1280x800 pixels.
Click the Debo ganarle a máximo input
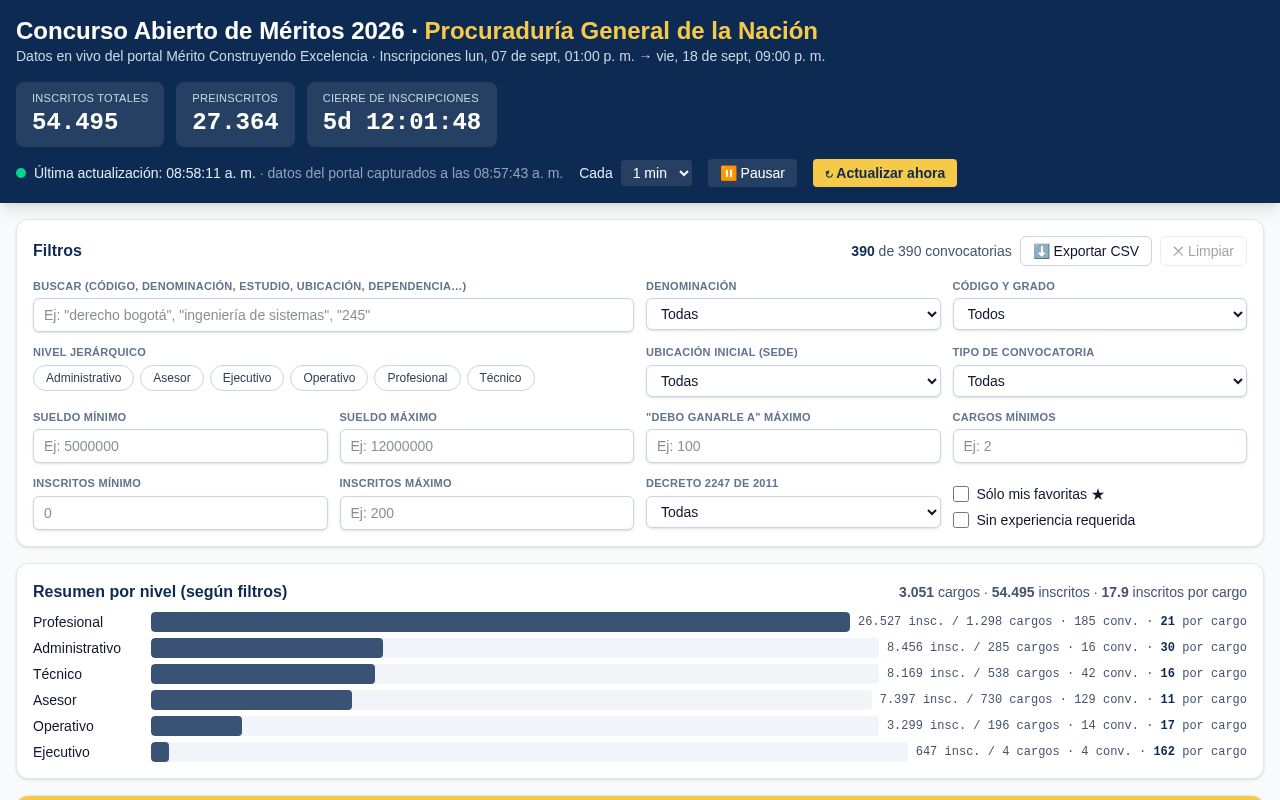tap(793, 446)
